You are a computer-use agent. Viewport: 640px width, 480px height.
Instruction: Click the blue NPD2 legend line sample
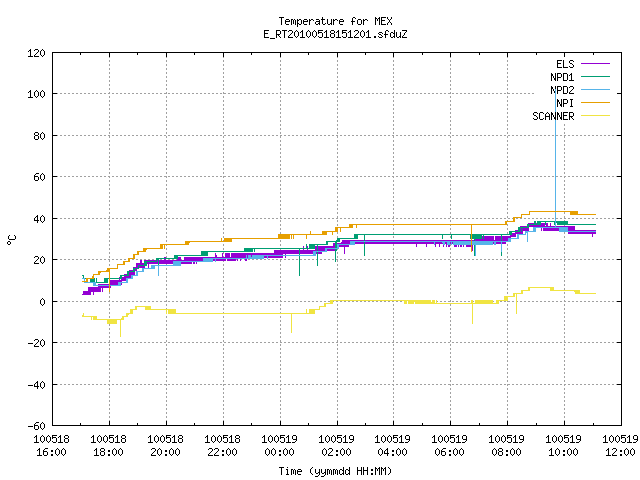click(x=596, y=89)
